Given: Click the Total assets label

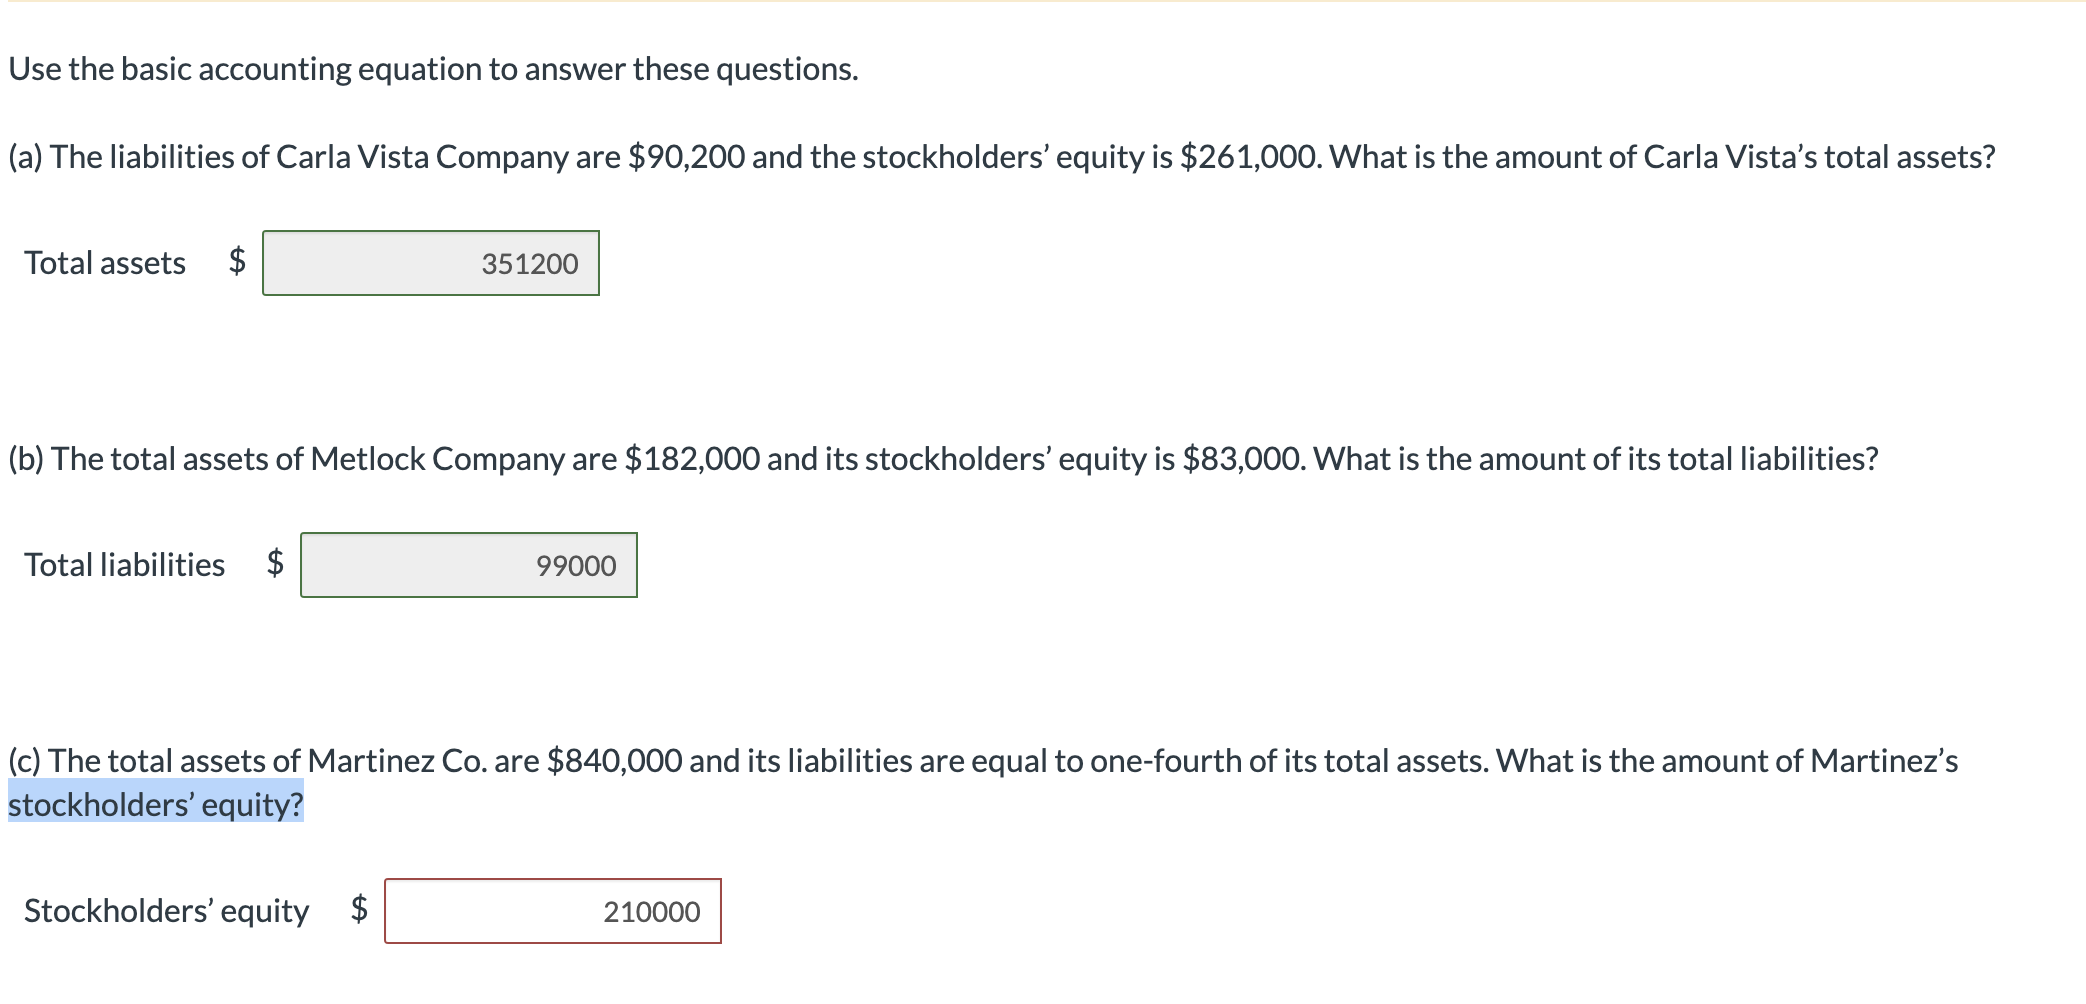Looking at the screenshot, I should (103, 263).
